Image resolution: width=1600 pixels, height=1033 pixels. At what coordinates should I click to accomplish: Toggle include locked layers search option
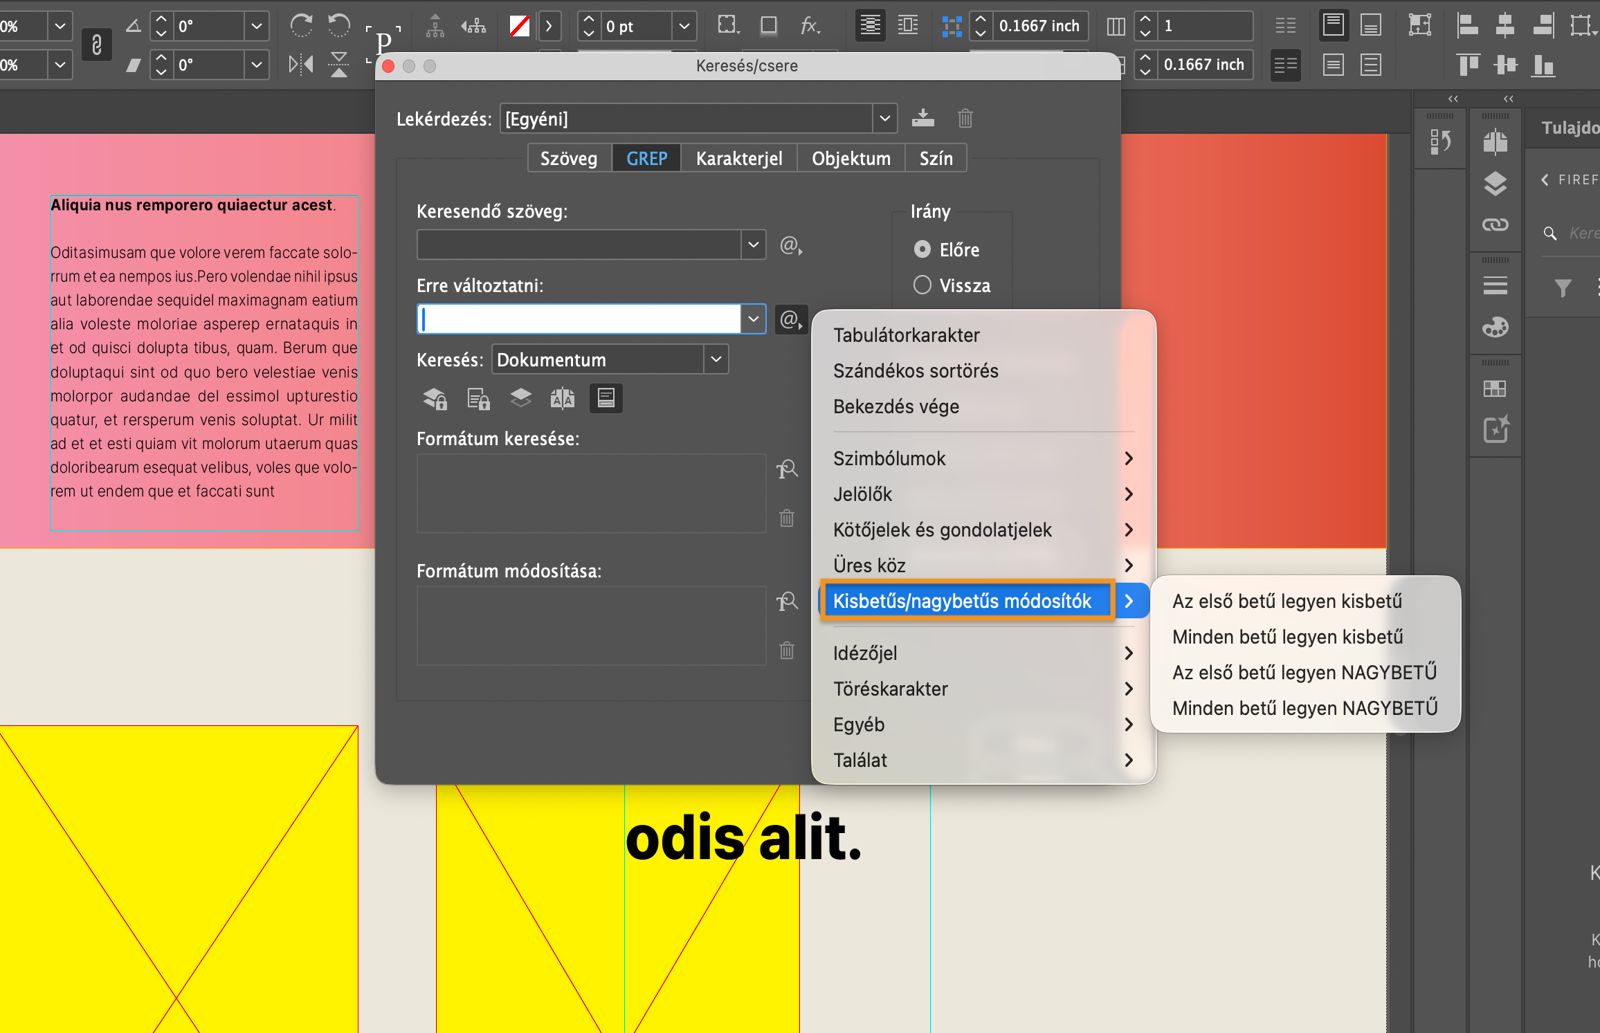(x=435, y=399)
